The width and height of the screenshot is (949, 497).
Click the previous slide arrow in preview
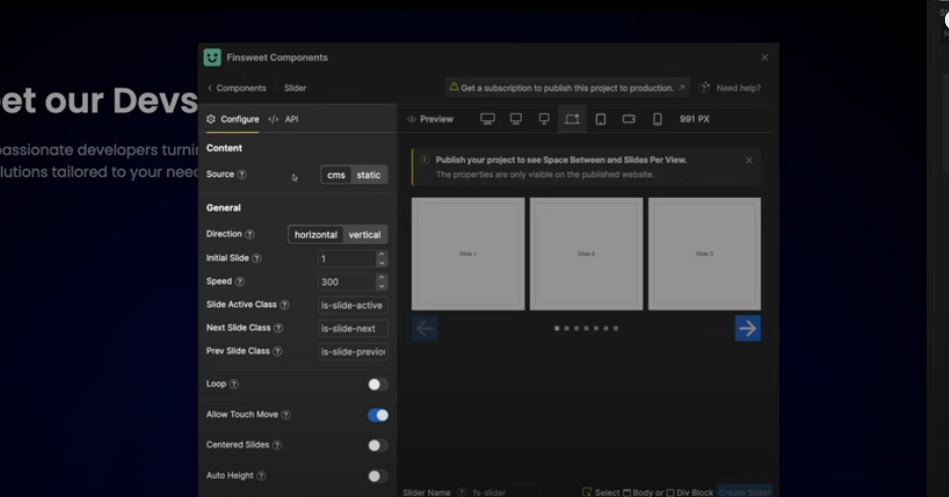(425, 328)
